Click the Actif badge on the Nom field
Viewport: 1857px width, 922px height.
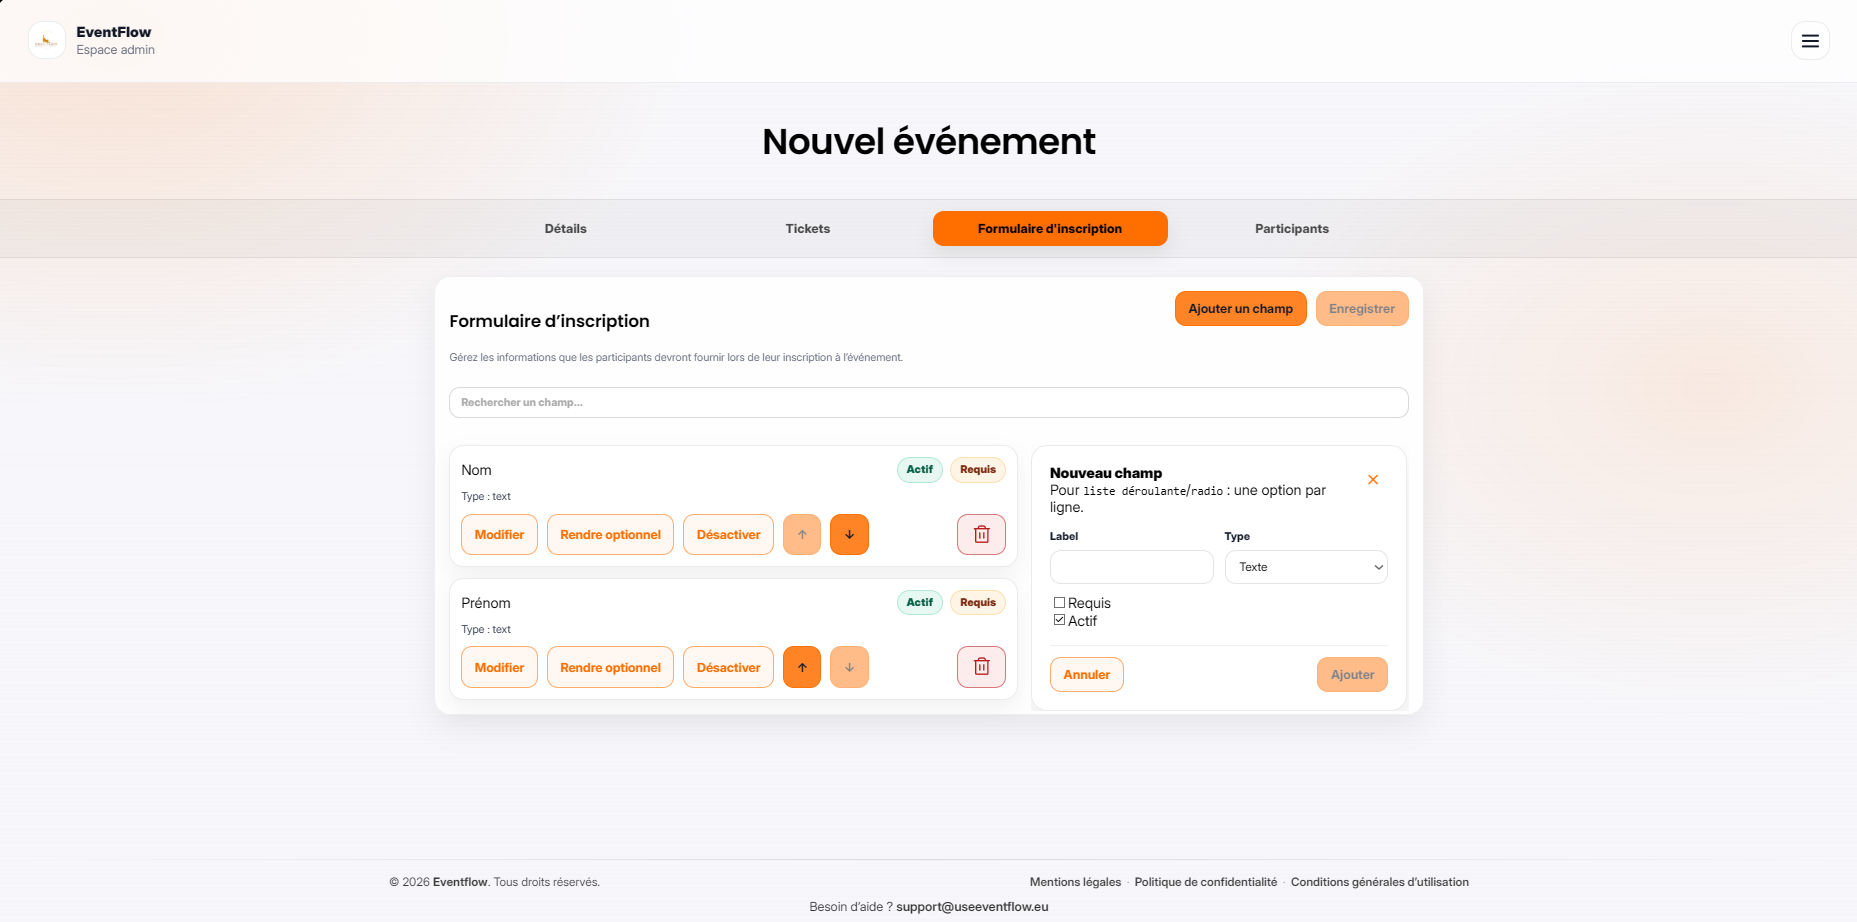click(919, 469)
